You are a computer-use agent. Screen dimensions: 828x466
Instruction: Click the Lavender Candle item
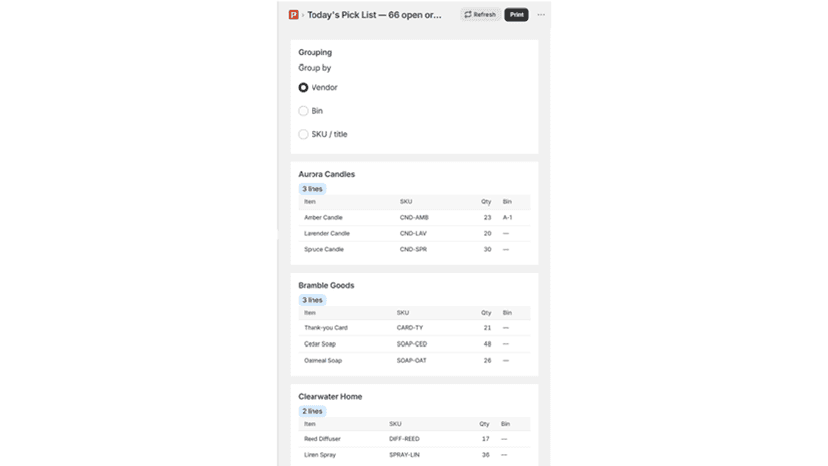[327, 234]
